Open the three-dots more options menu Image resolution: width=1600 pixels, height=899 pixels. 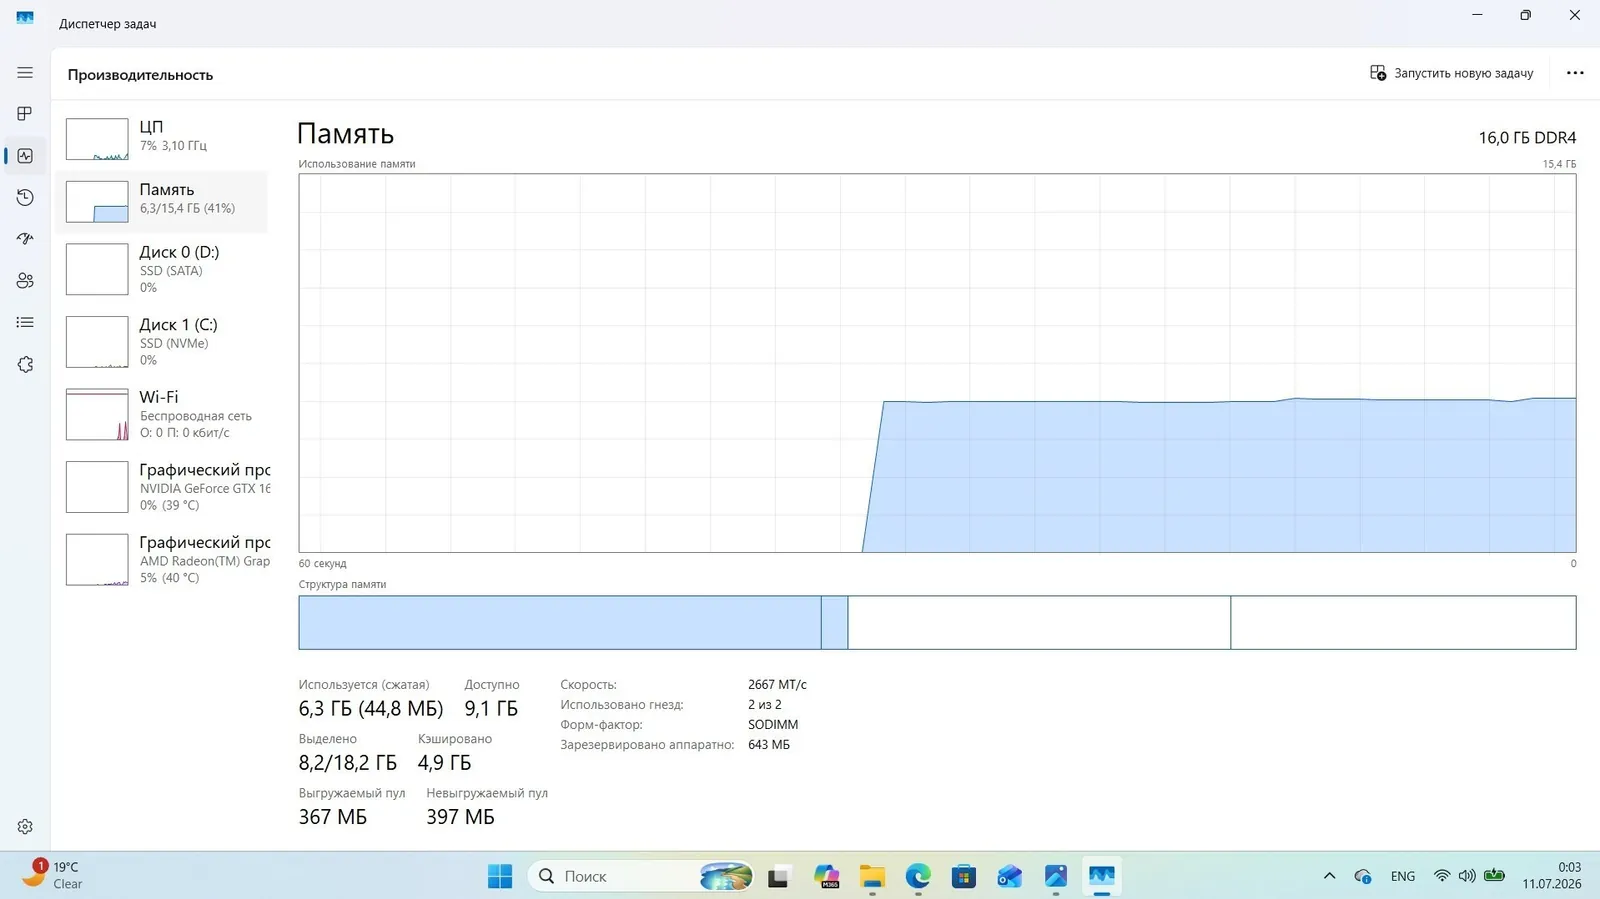[x=1575, y=73]
